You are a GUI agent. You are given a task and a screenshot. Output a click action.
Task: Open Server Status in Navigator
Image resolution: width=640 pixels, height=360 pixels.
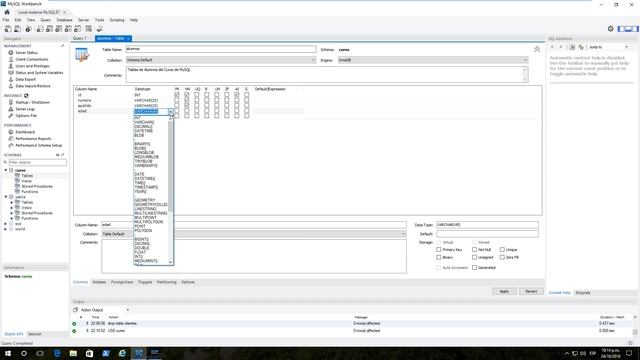click(27, 53)
